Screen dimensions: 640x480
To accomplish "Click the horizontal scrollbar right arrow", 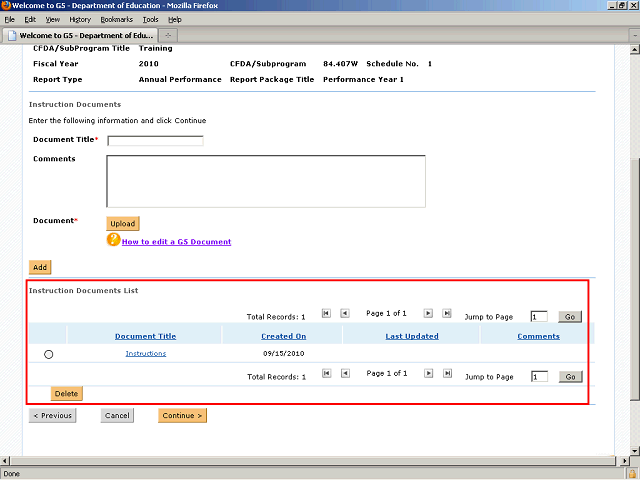I will point(625,461).
